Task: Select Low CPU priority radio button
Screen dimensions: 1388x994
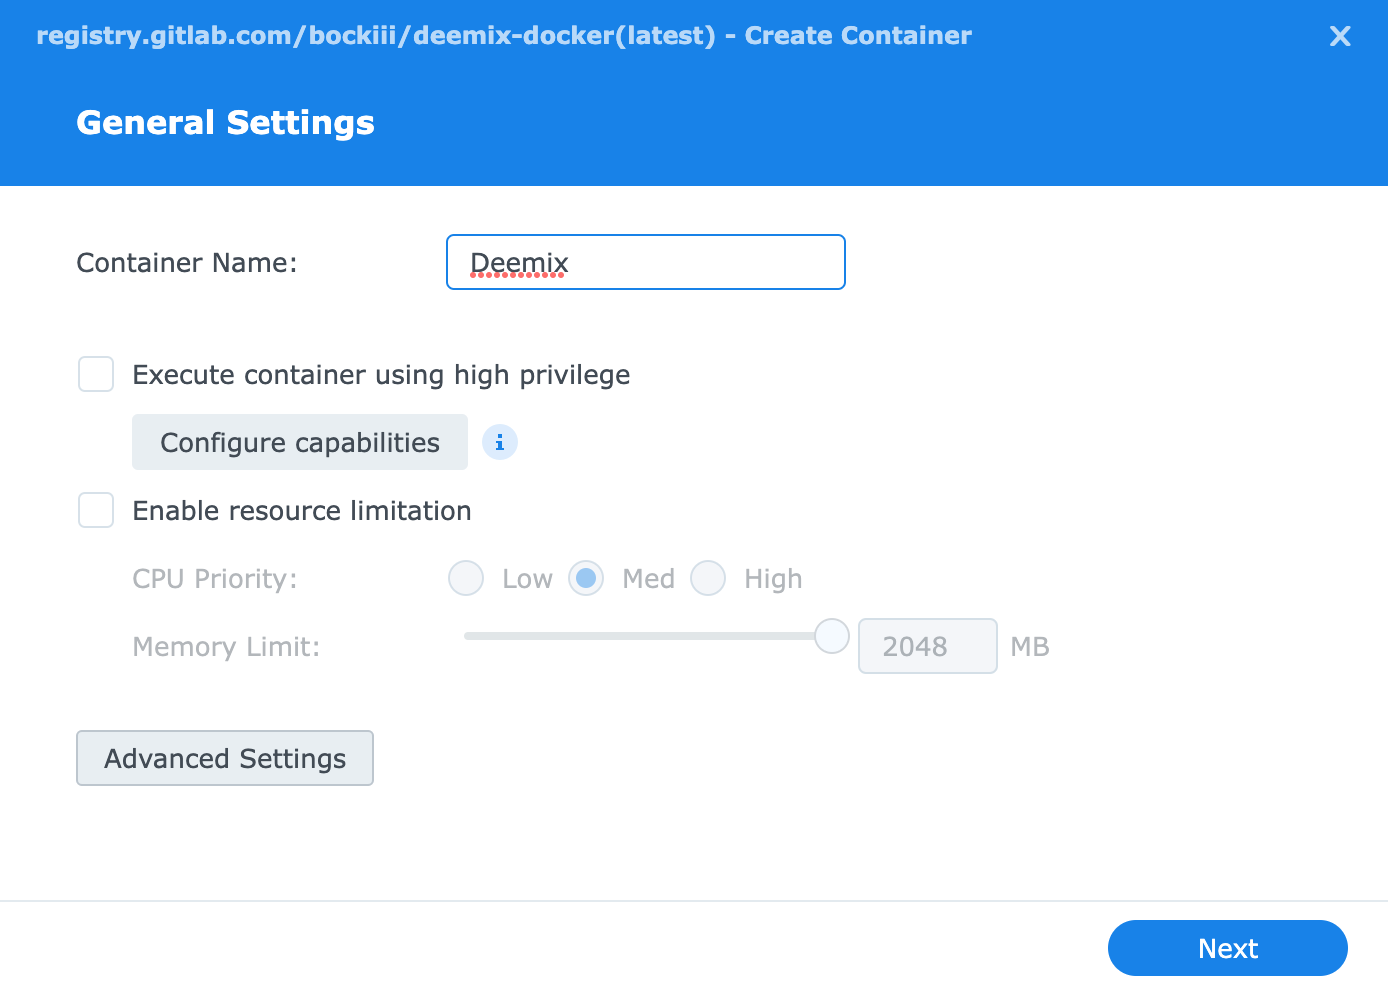Action: coord(466,578)
